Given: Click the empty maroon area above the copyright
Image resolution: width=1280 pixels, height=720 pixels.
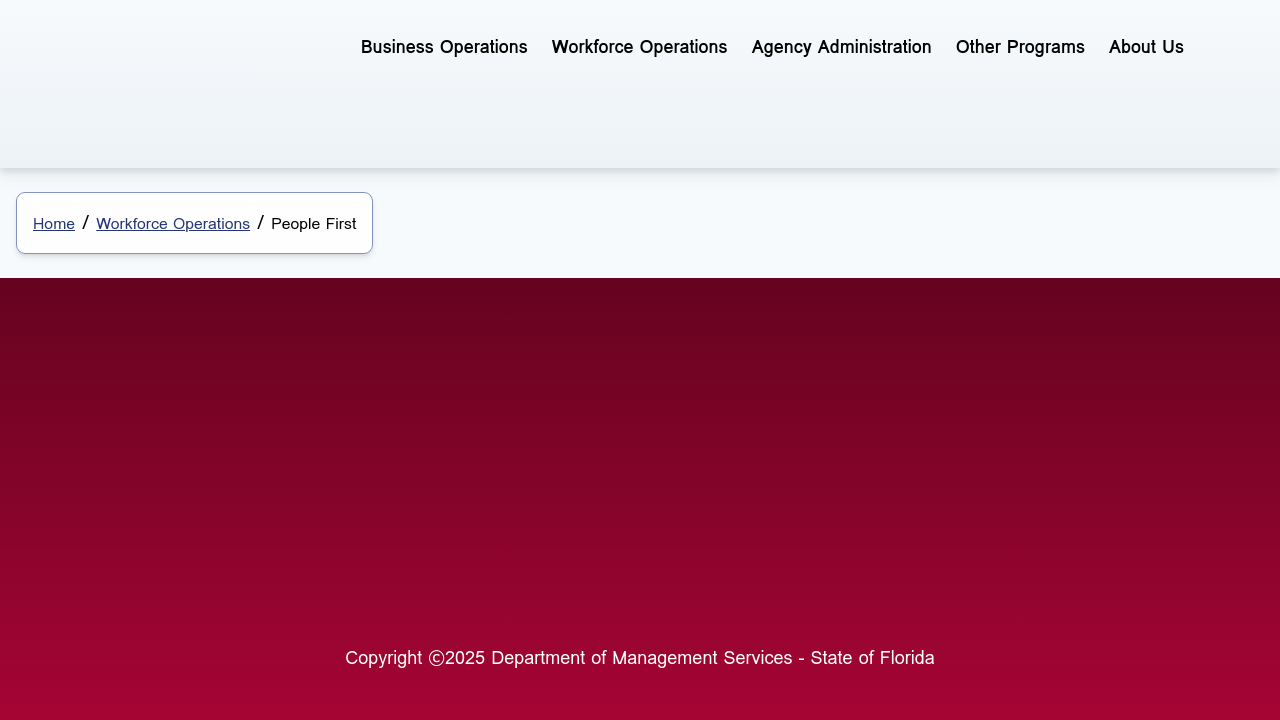Looking at the screenshot, I should coord(640,450).
